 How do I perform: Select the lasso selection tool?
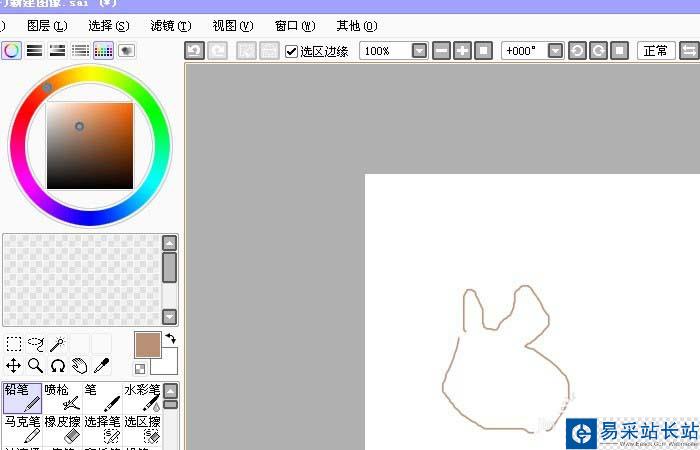tap(36, 344)
